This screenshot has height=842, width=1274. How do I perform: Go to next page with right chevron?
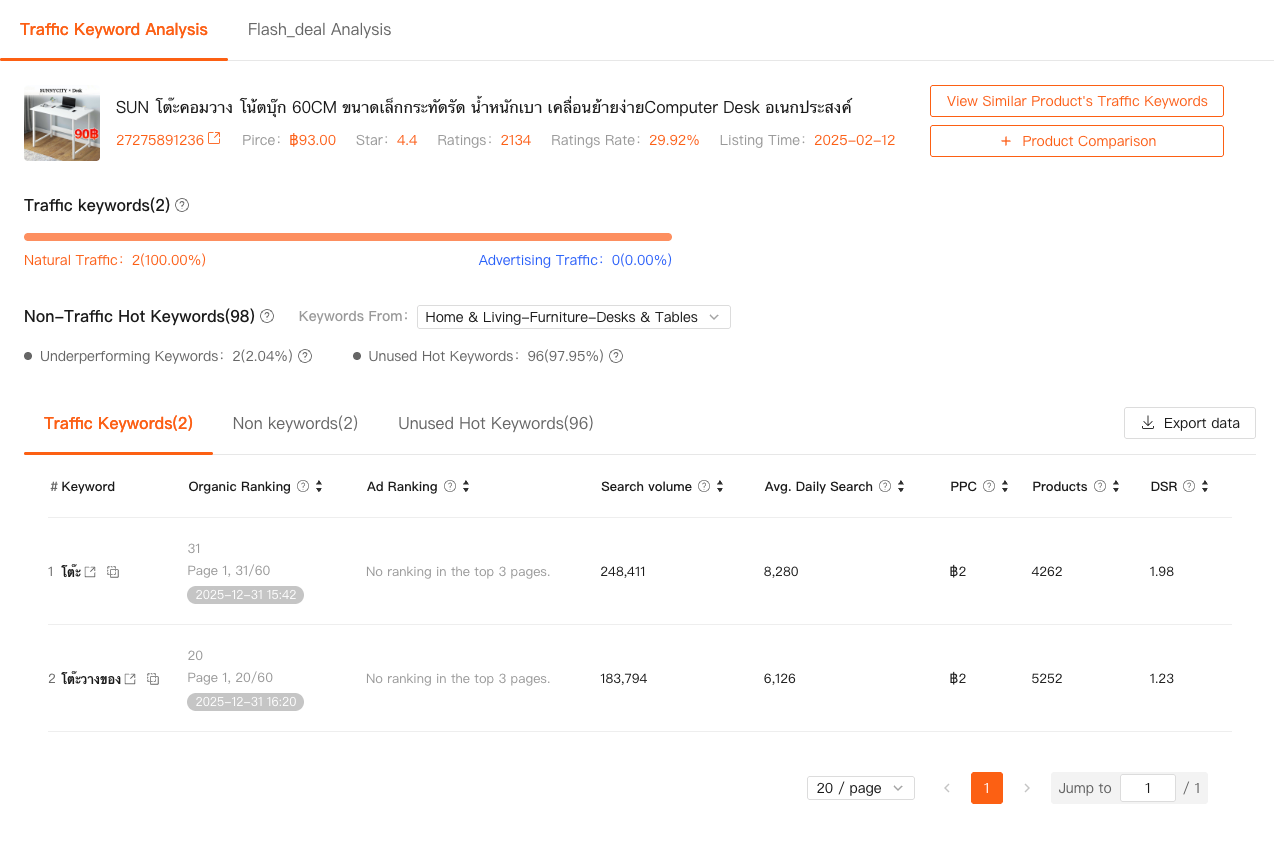point(1026,788)
